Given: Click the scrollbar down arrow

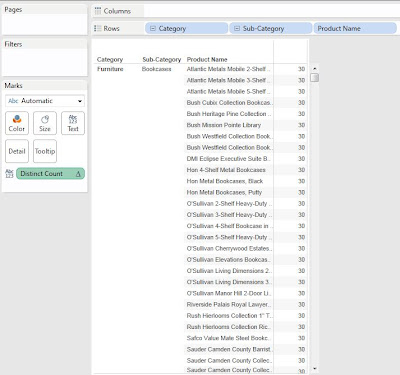Looking at the screenshot, I should tap(314, 369).
